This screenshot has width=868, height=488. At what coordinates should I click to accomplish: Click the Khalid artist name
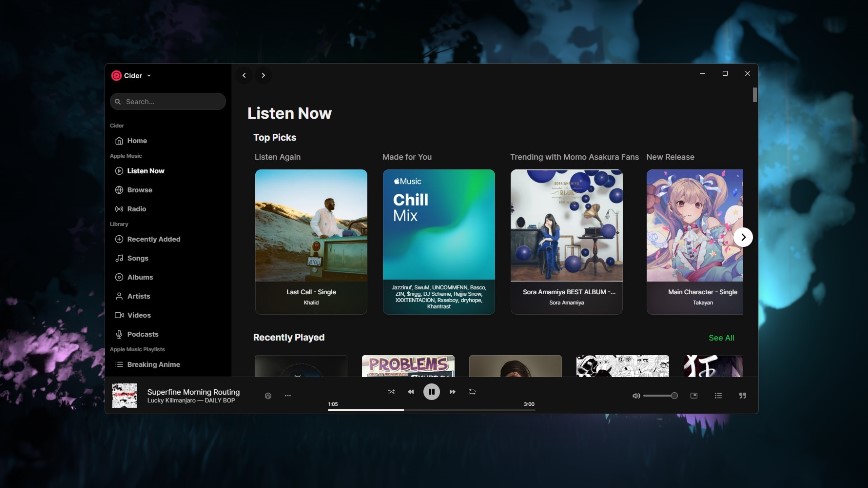pos(311,303)
